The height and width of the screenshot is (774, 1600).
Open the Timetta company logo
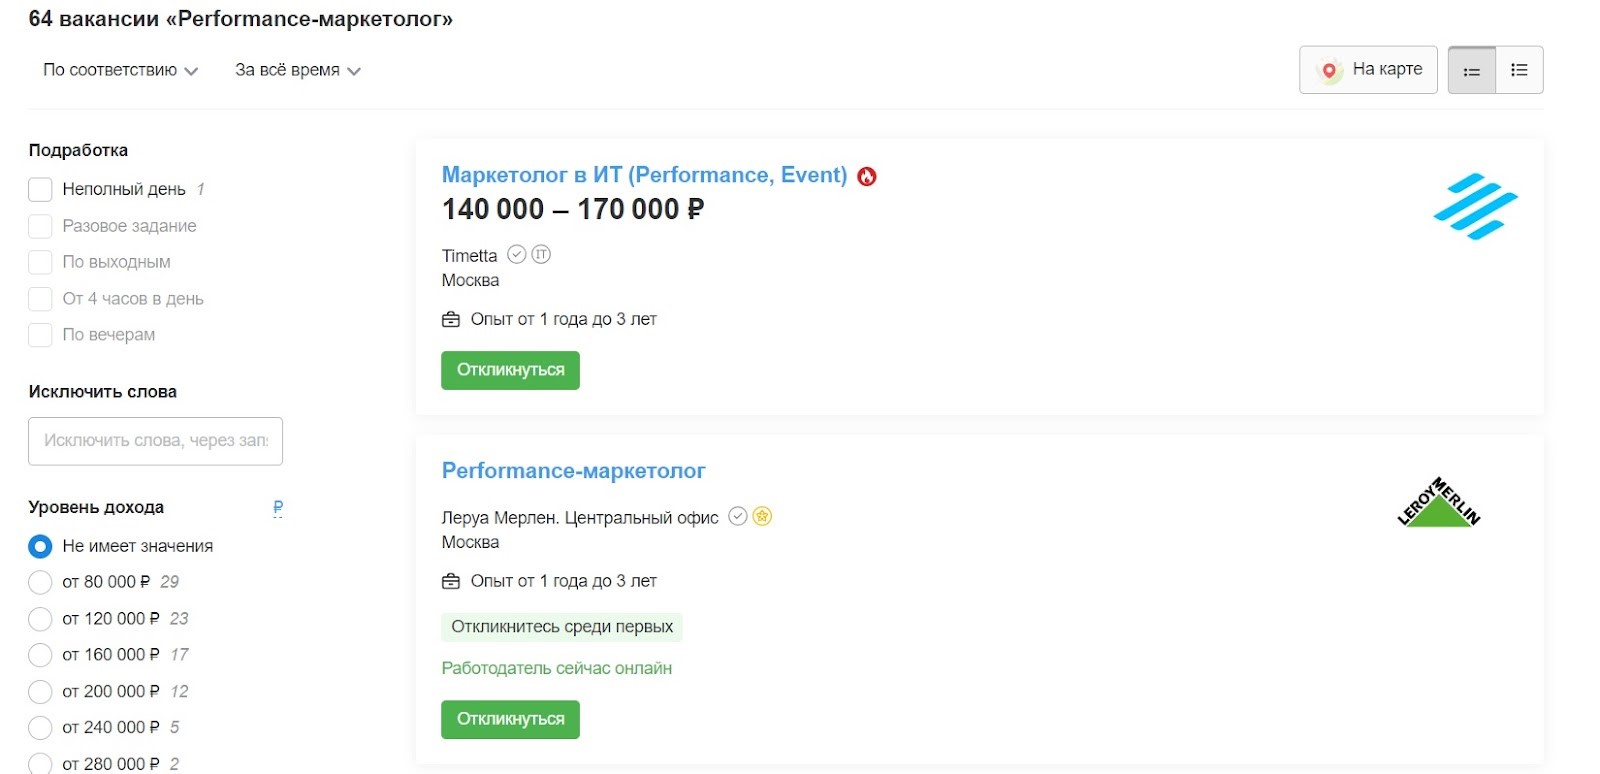coord(1475,206)
